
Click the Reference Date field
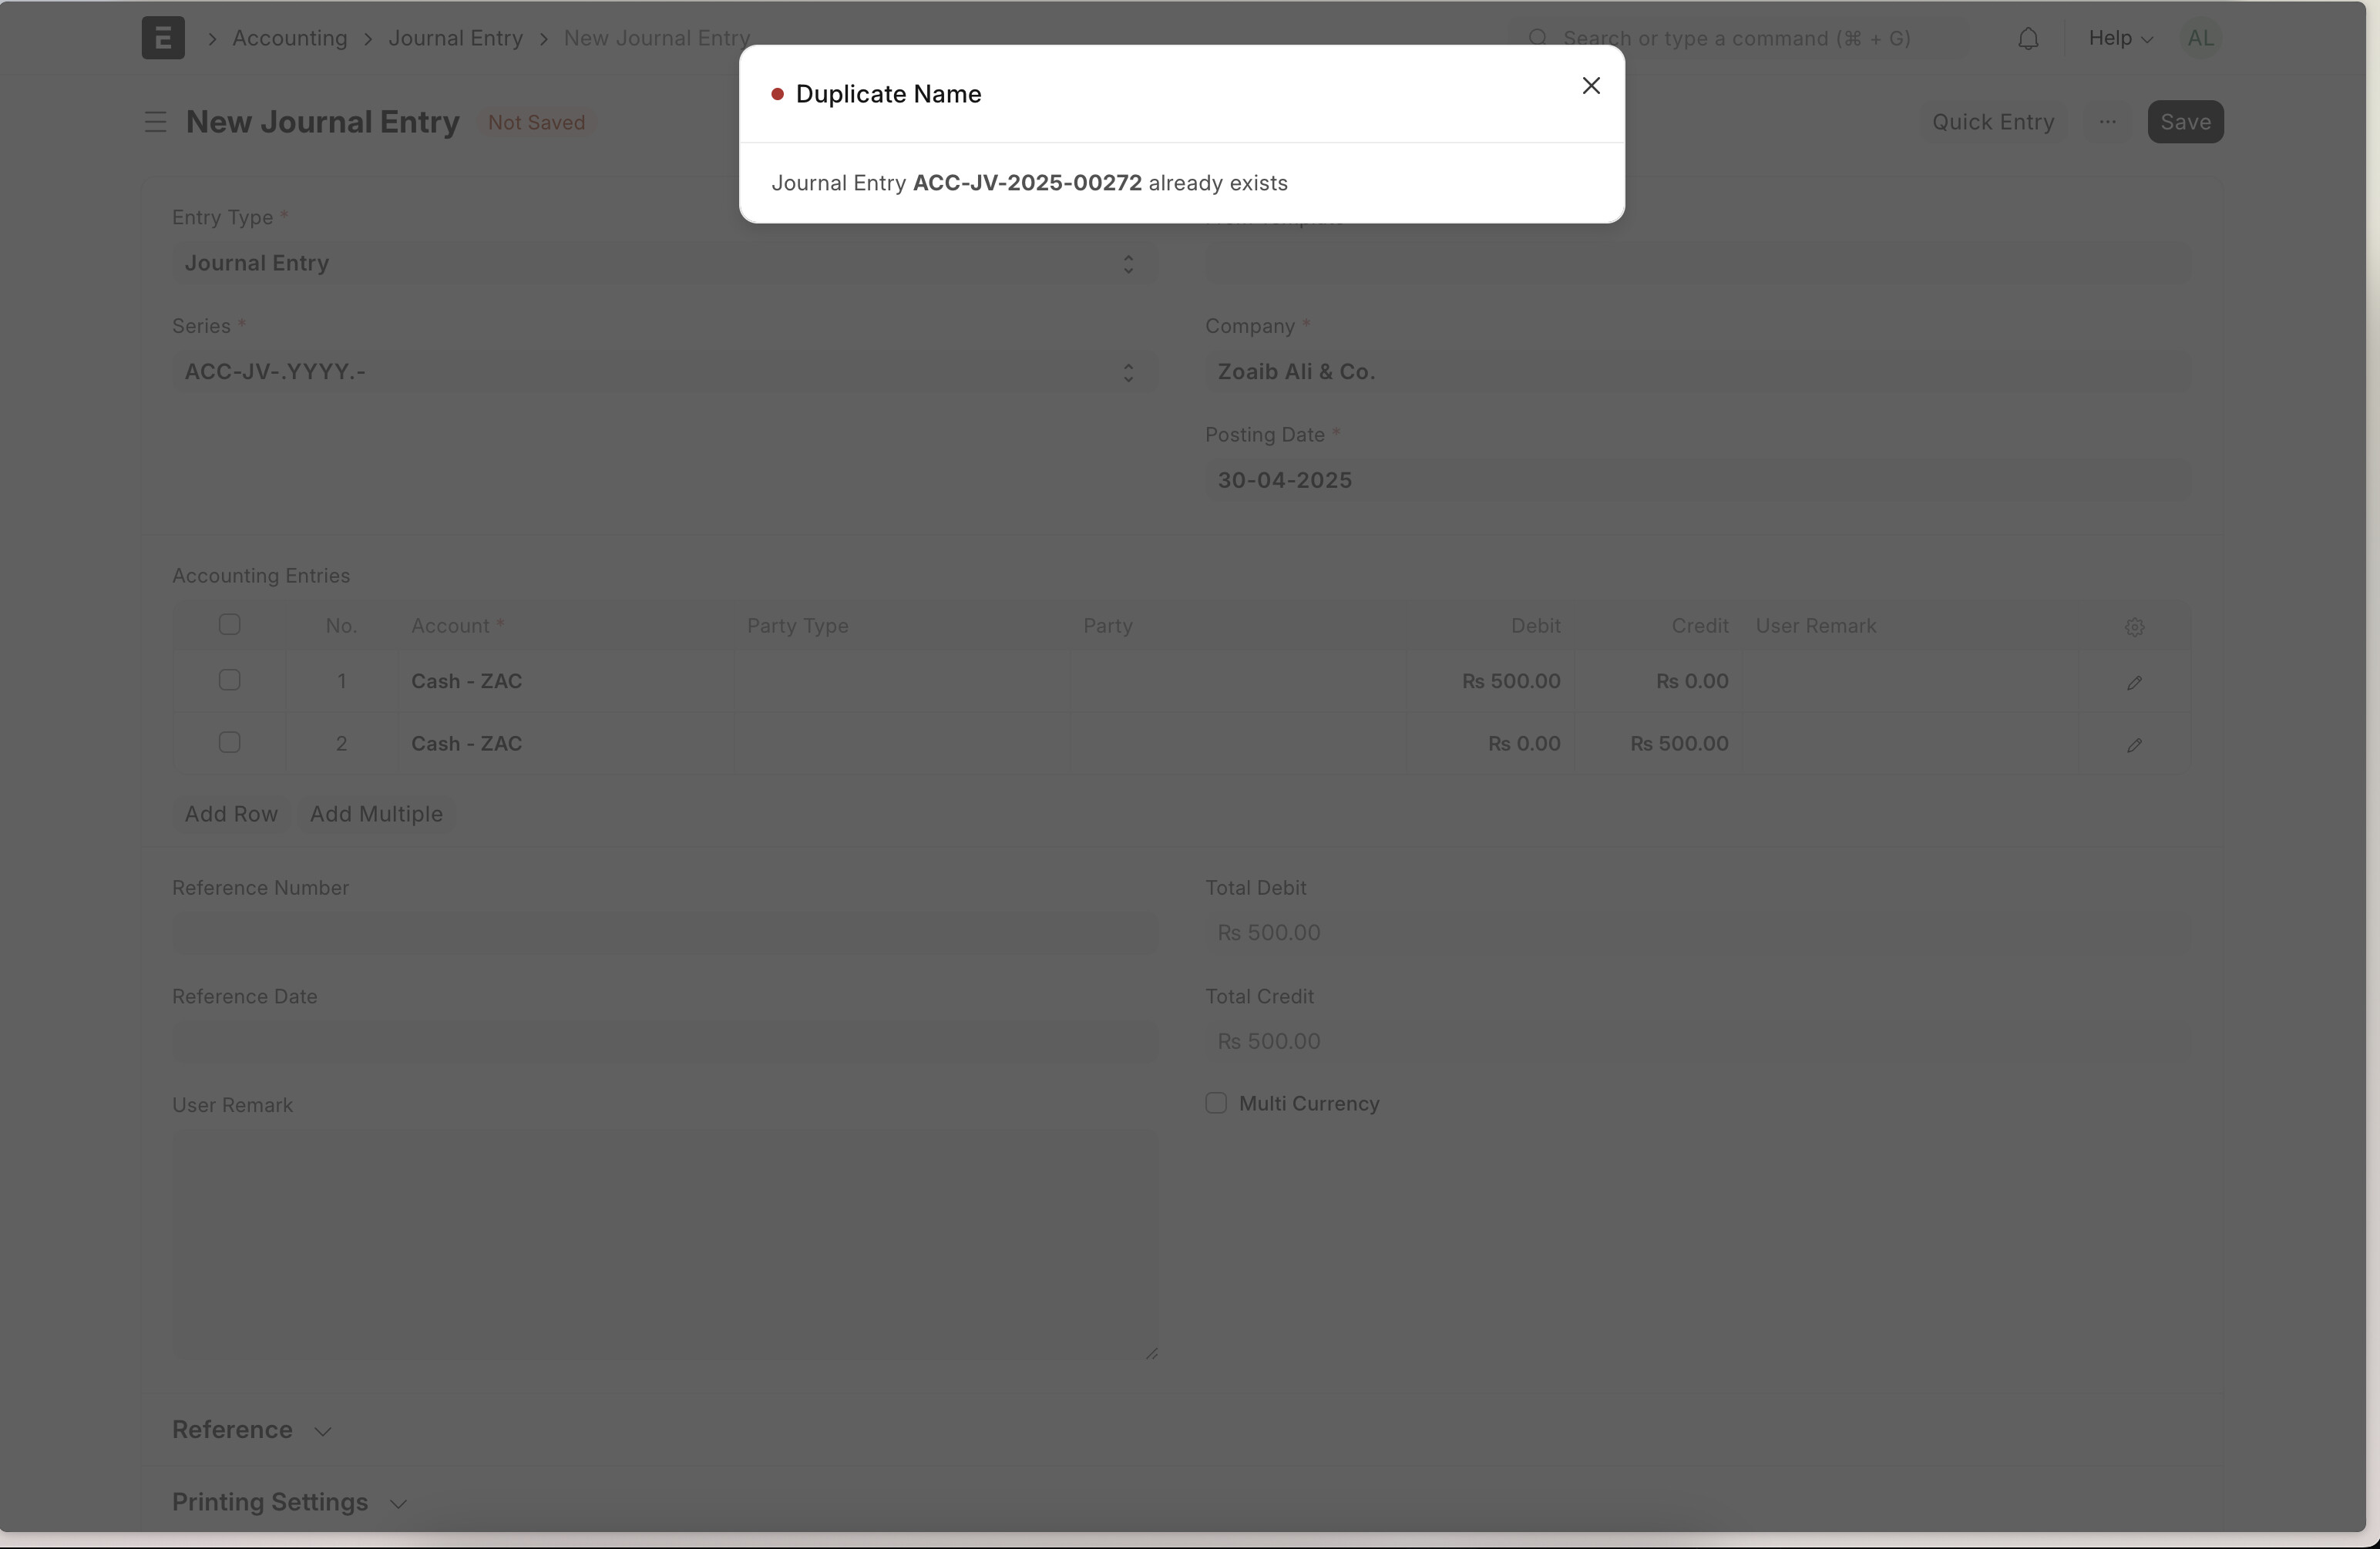pos(665,1042)
